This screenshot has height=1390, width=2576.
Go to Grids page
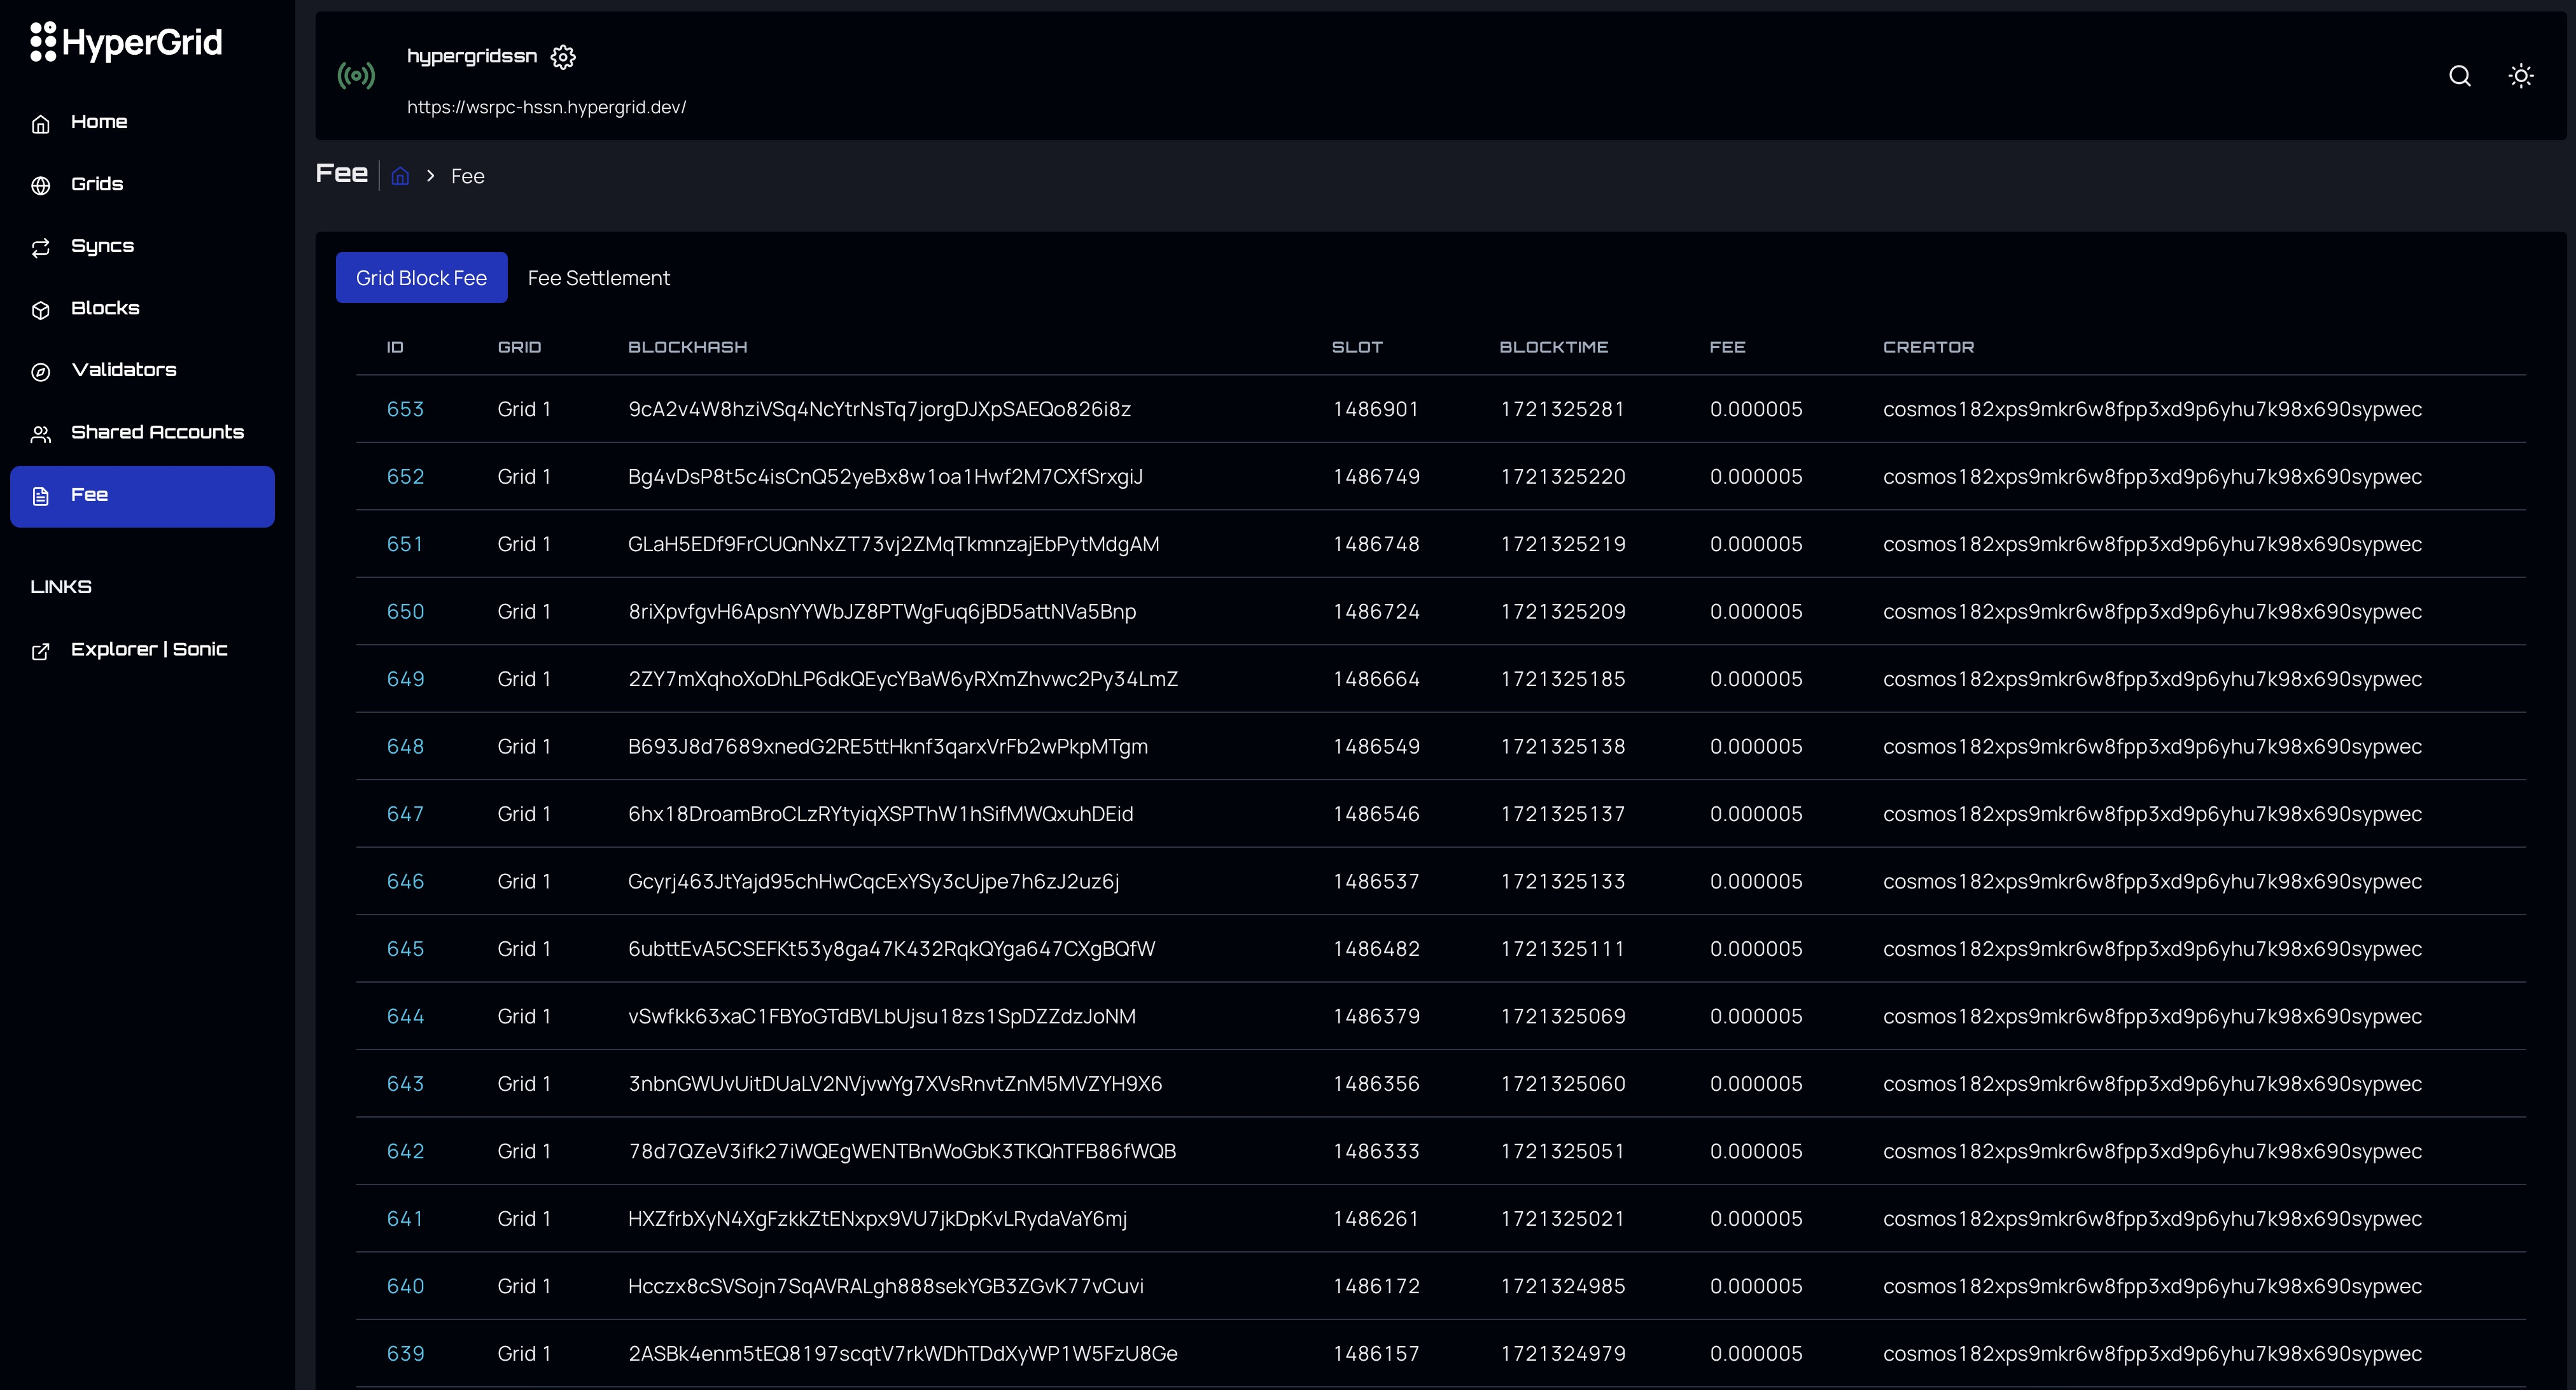[x=97, y=184]
